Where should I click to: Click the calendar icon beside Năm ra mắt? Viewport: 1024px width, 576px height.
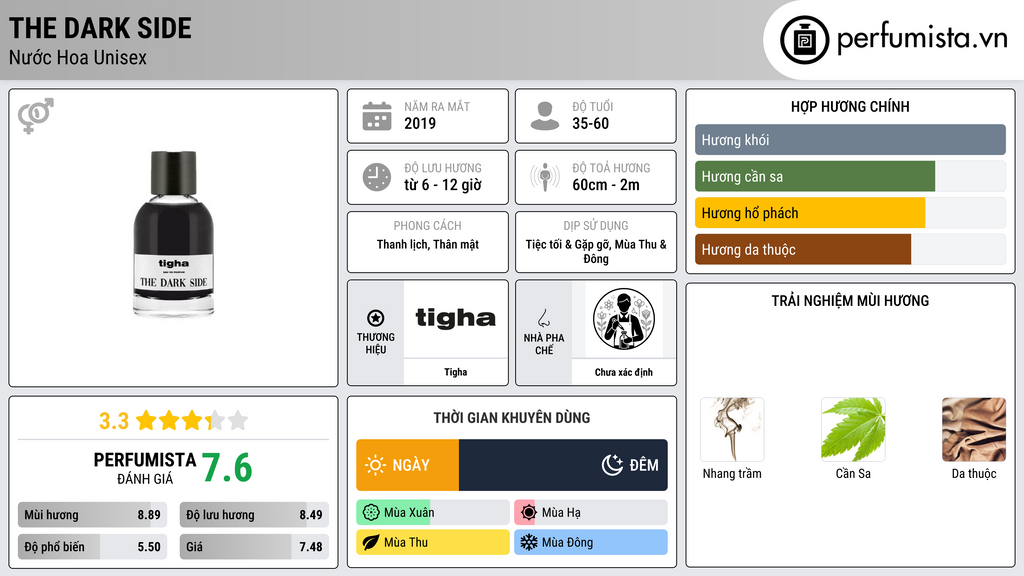coord(377,116)
